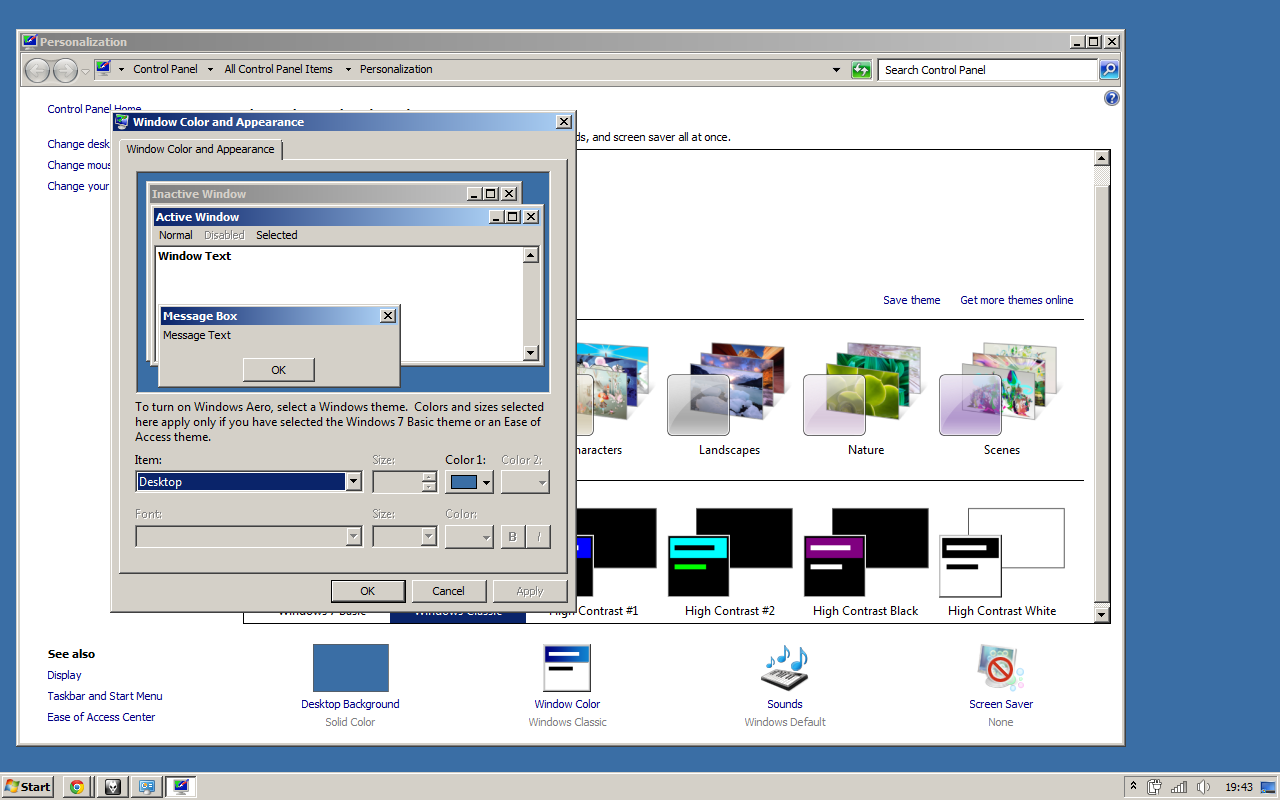Toggle the Bold font button
Viewport: 1280px width, 800px height.
click(513, 536)
